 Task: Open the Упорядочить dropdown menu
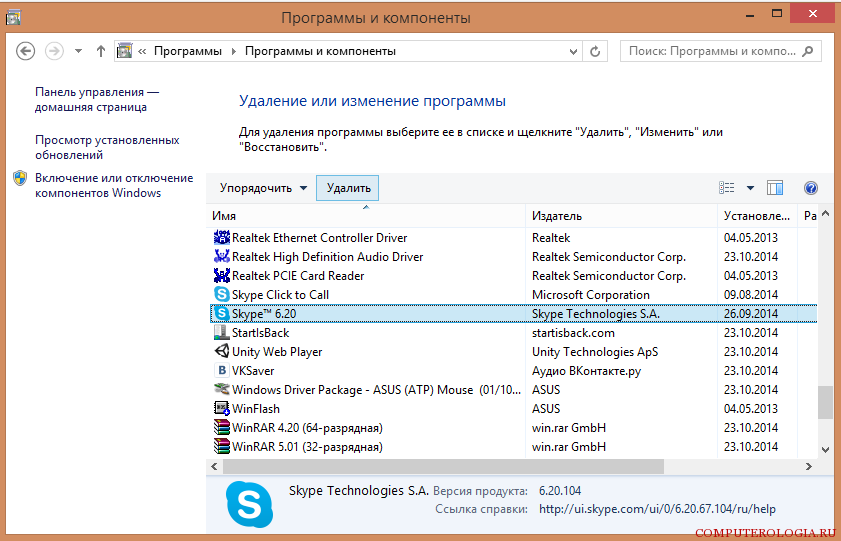264,188
